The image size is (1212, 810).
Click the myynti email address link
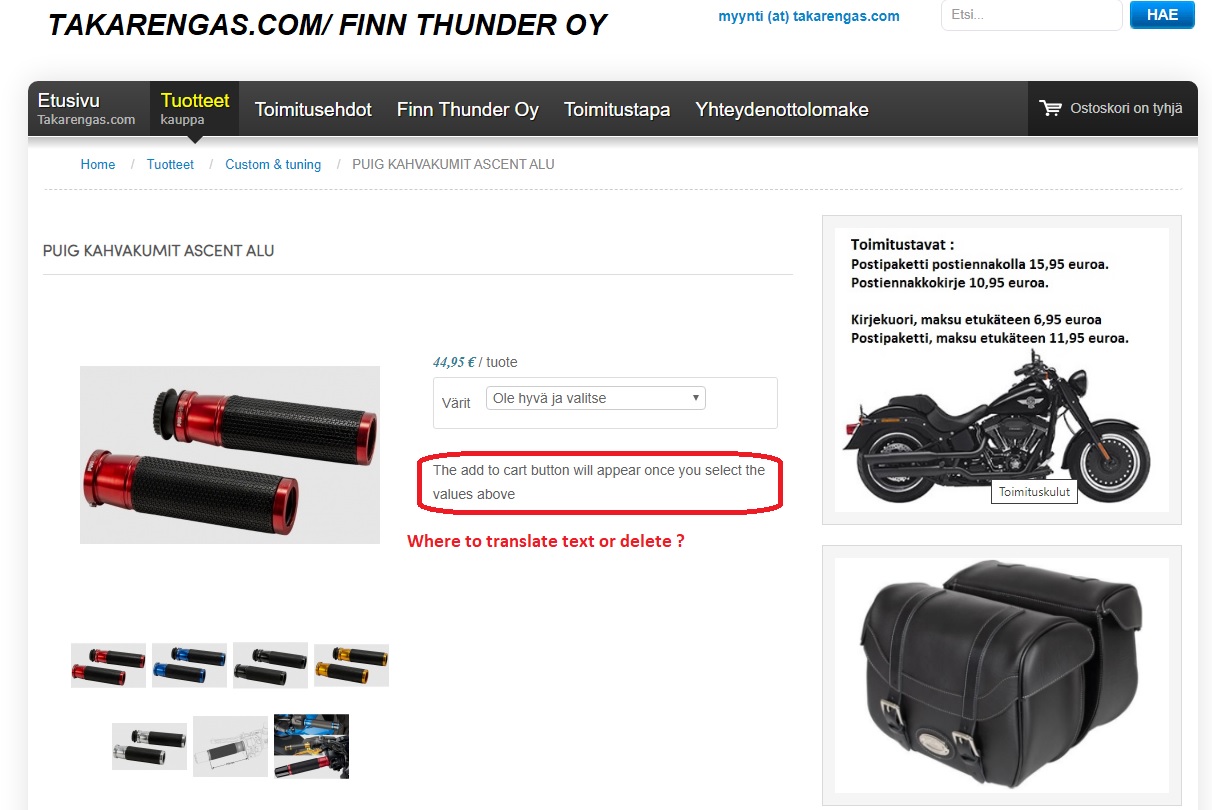pos(809,16)
